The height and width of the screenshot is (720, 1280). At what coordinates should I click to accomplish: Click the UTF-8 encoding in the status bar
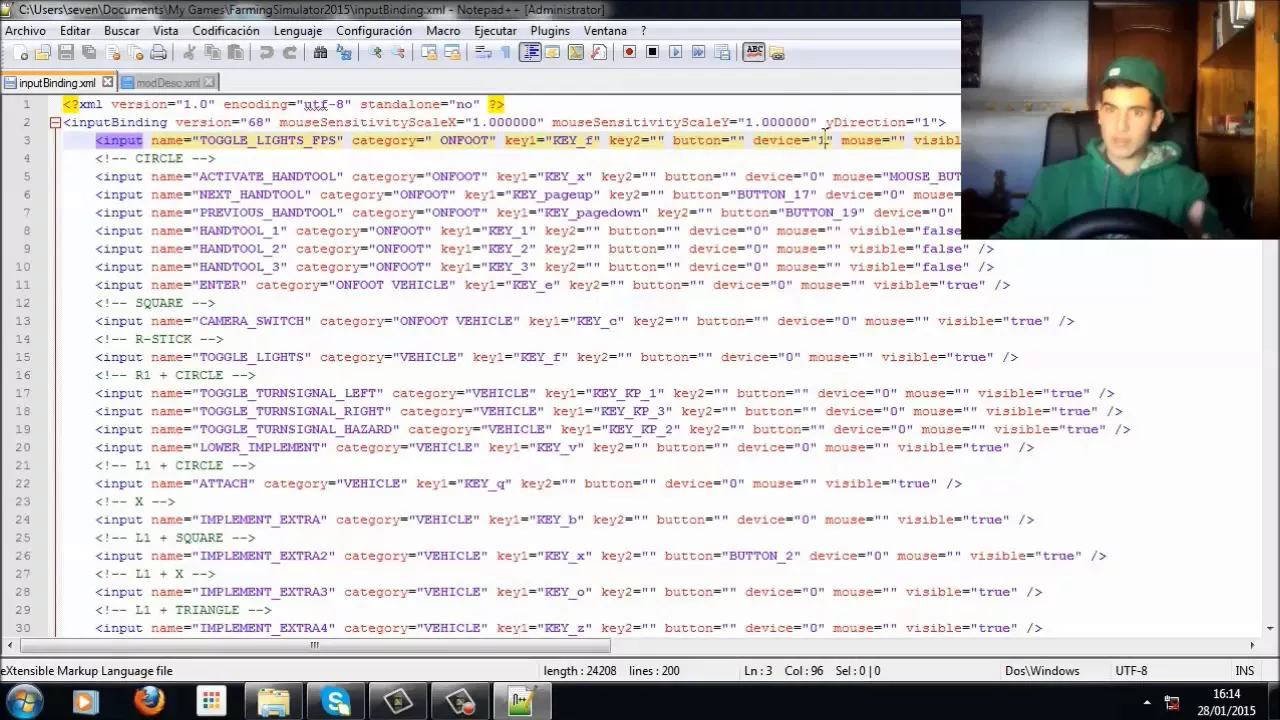pos(1131,671)
